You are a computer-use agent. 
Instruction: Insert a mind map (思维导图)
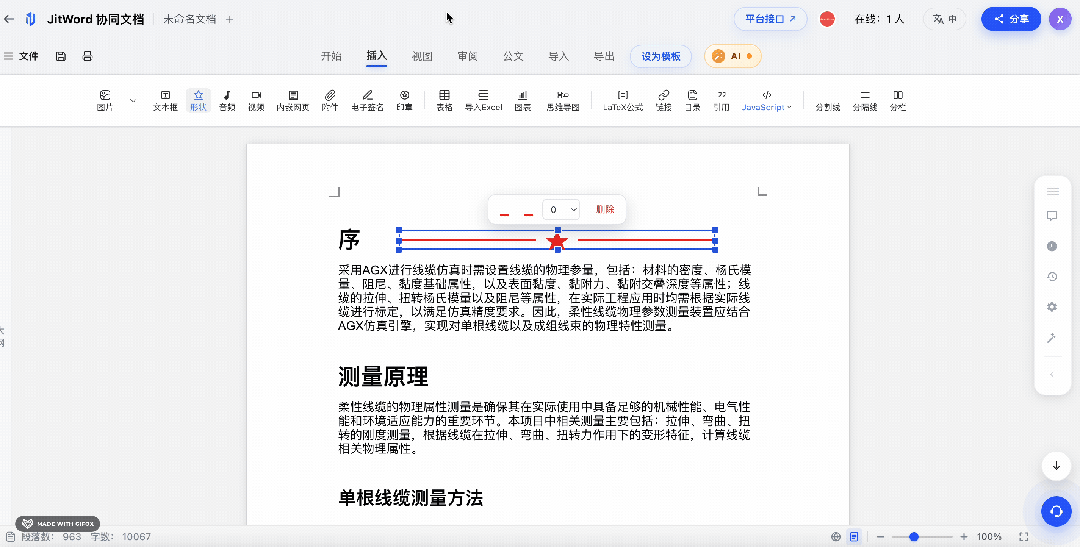[563, 100]
